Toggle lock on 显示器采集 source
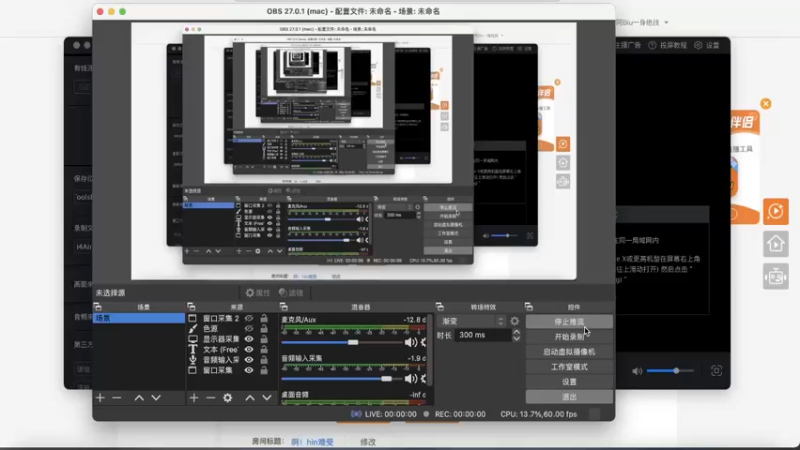800x450 pixels. tap(264, 339)
